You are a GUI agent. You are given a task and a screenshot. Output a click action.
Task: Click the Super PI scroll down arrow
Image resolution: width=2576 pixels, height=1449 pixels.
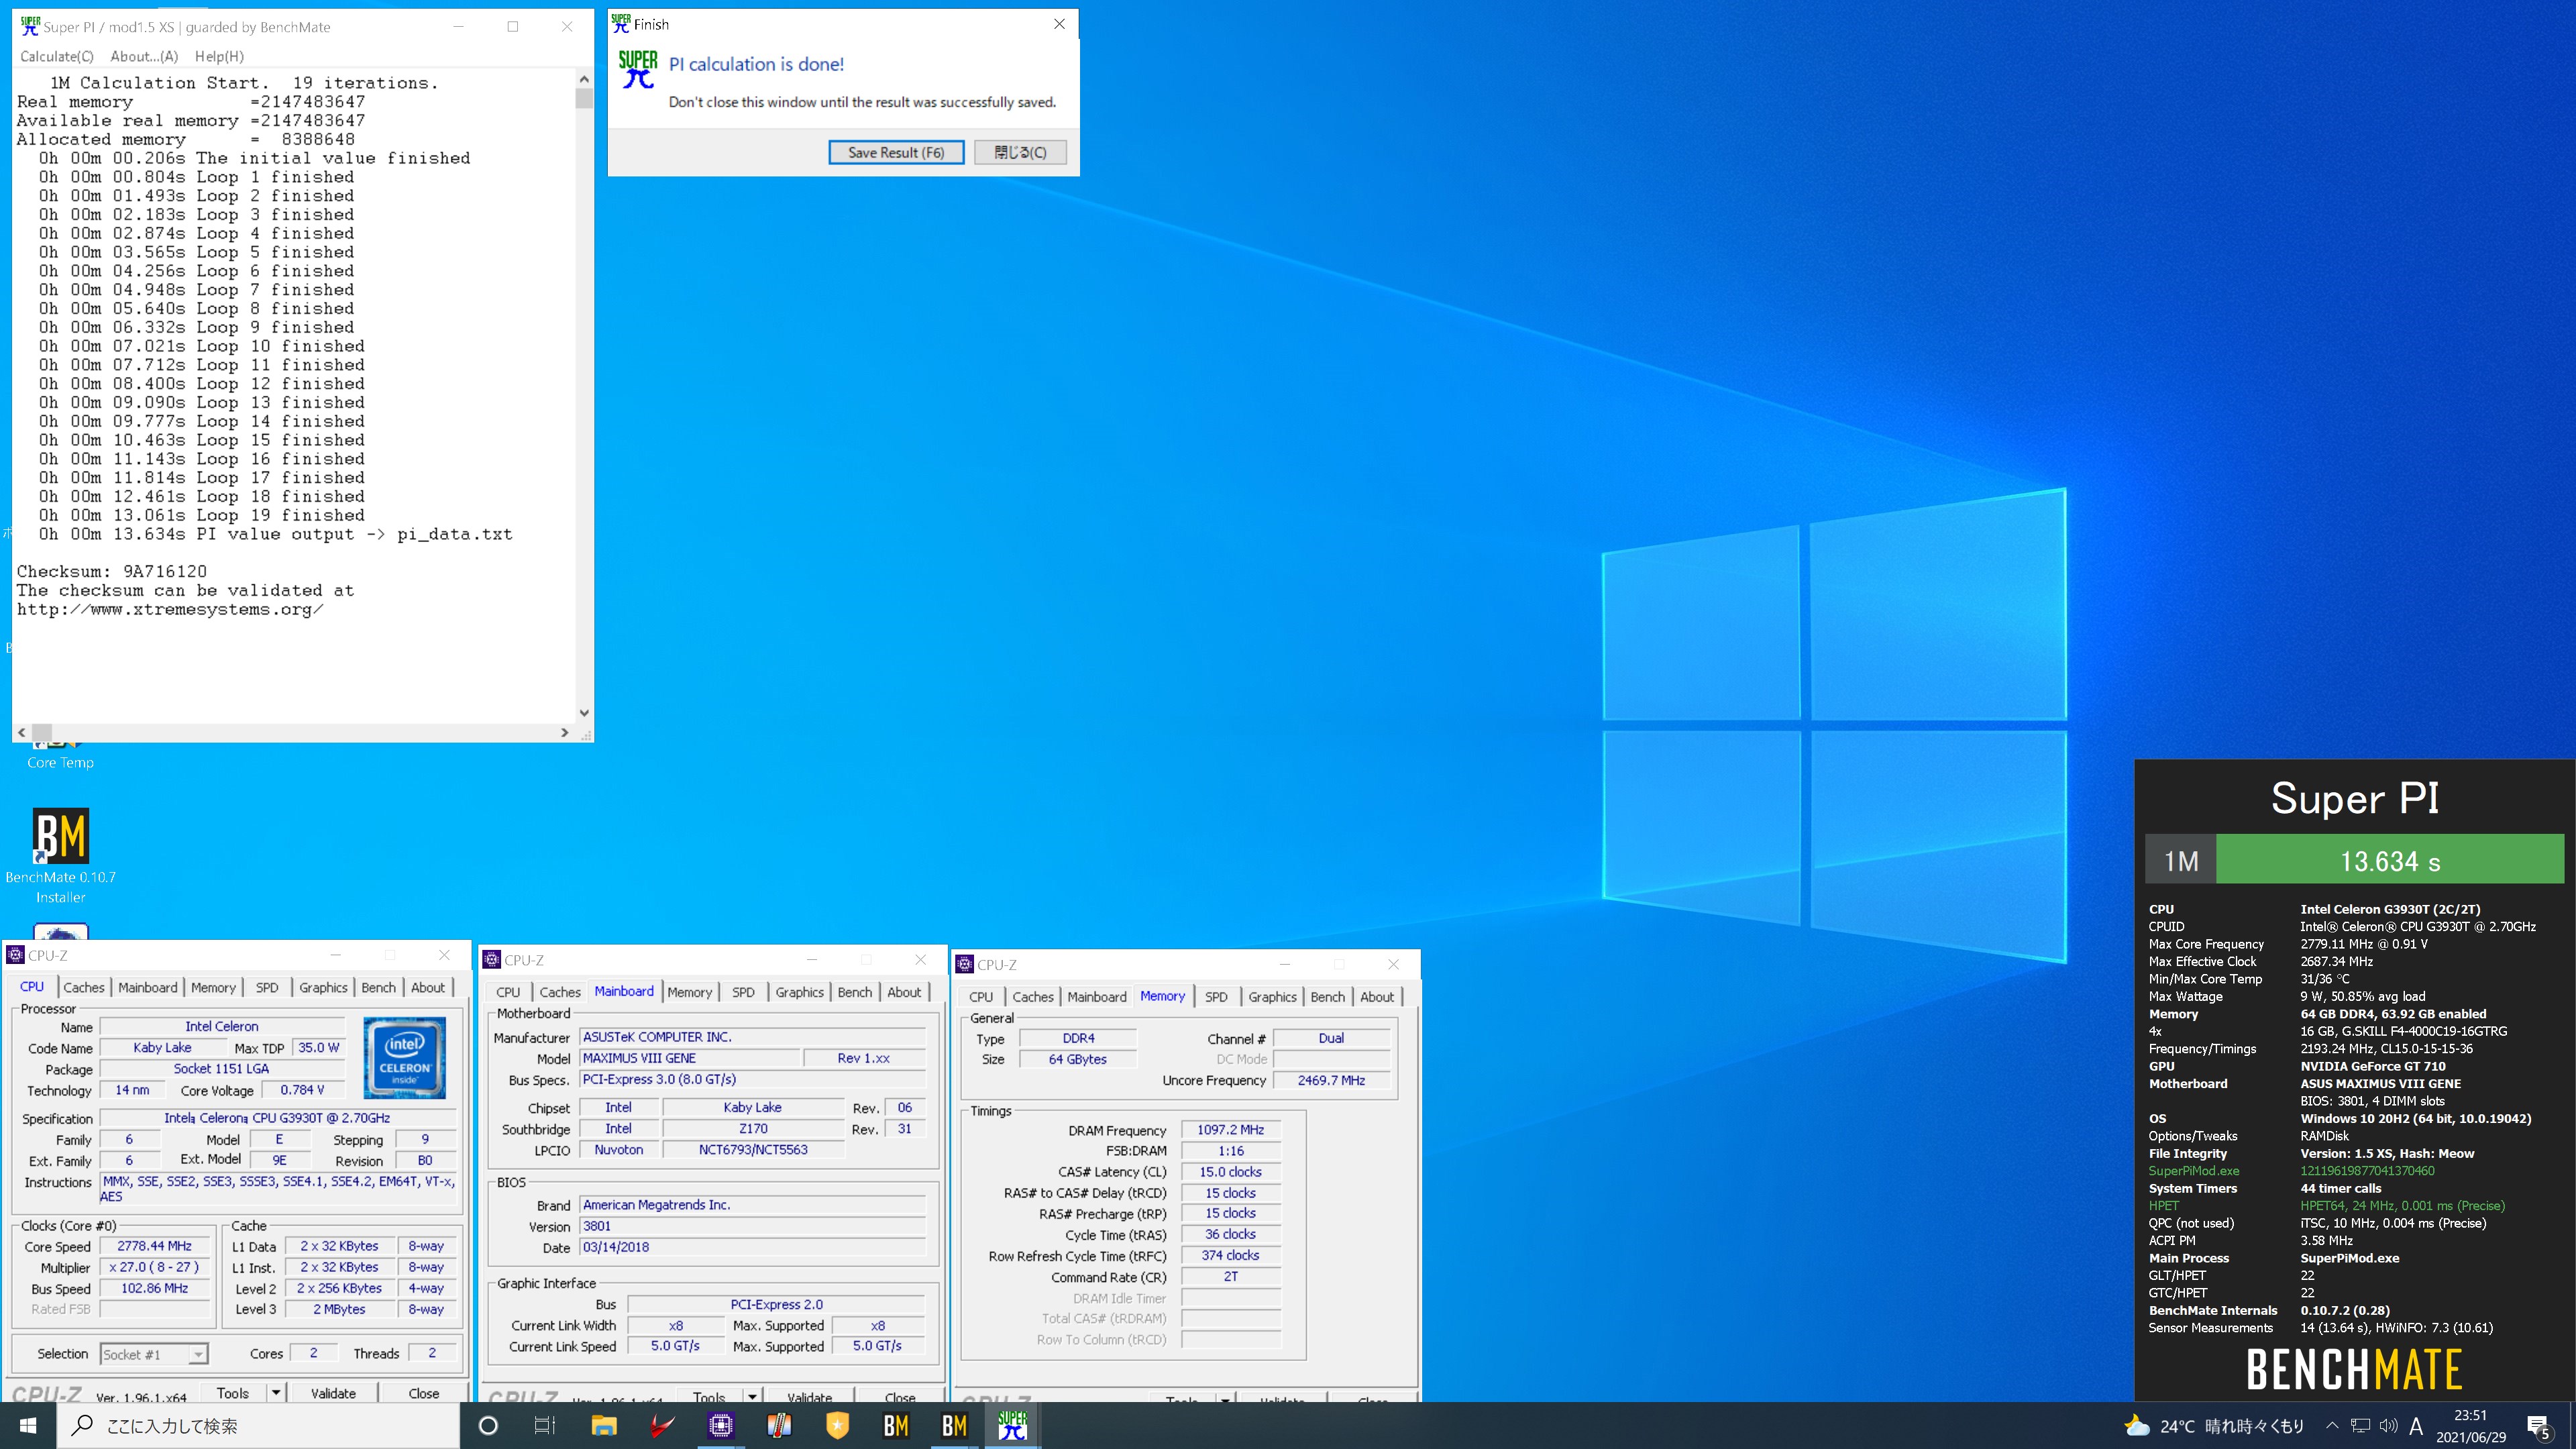click(x=584, y=713)
